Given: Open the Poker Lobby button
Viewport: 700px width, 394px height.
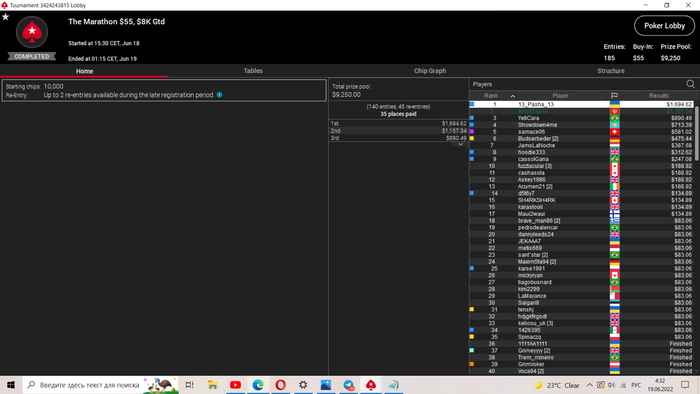Looking at the screenshot, I should pyautogui.click(x=664, y=26).
